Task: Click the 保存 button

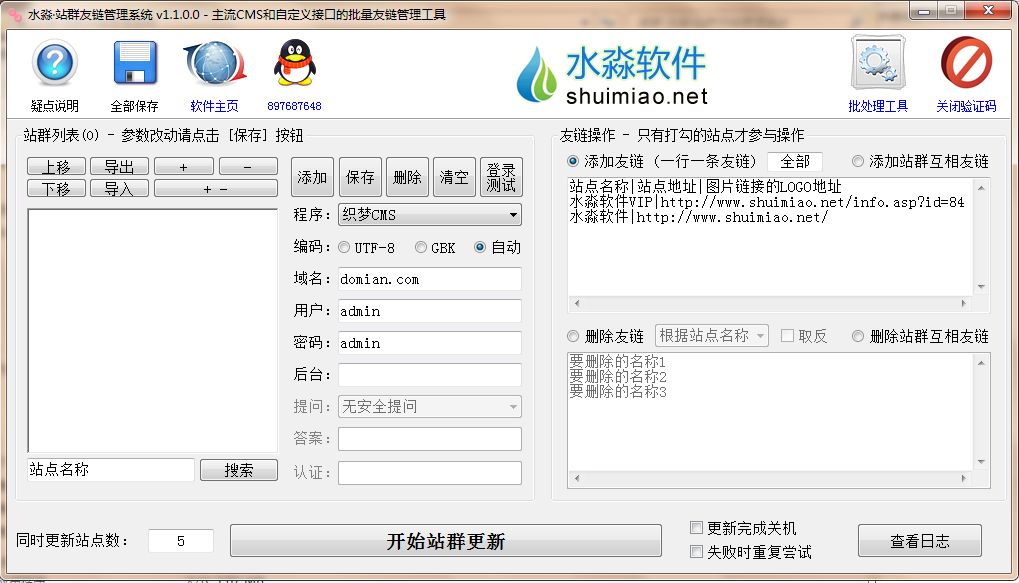Action: (x=360, y=177)
